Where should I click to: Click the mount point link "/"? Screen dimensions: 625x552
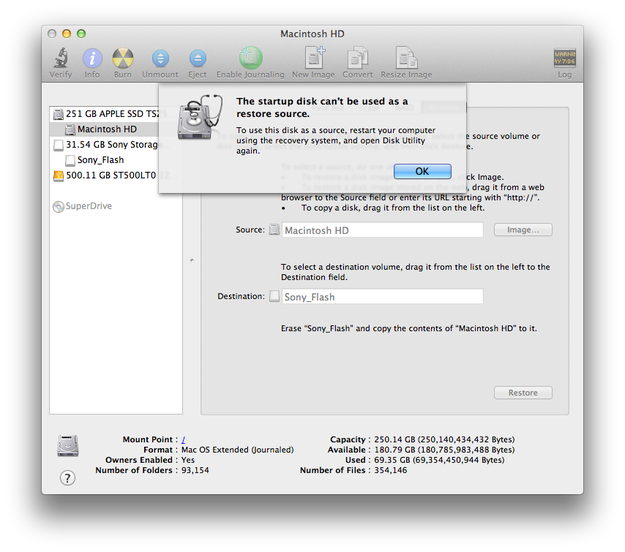183,439
